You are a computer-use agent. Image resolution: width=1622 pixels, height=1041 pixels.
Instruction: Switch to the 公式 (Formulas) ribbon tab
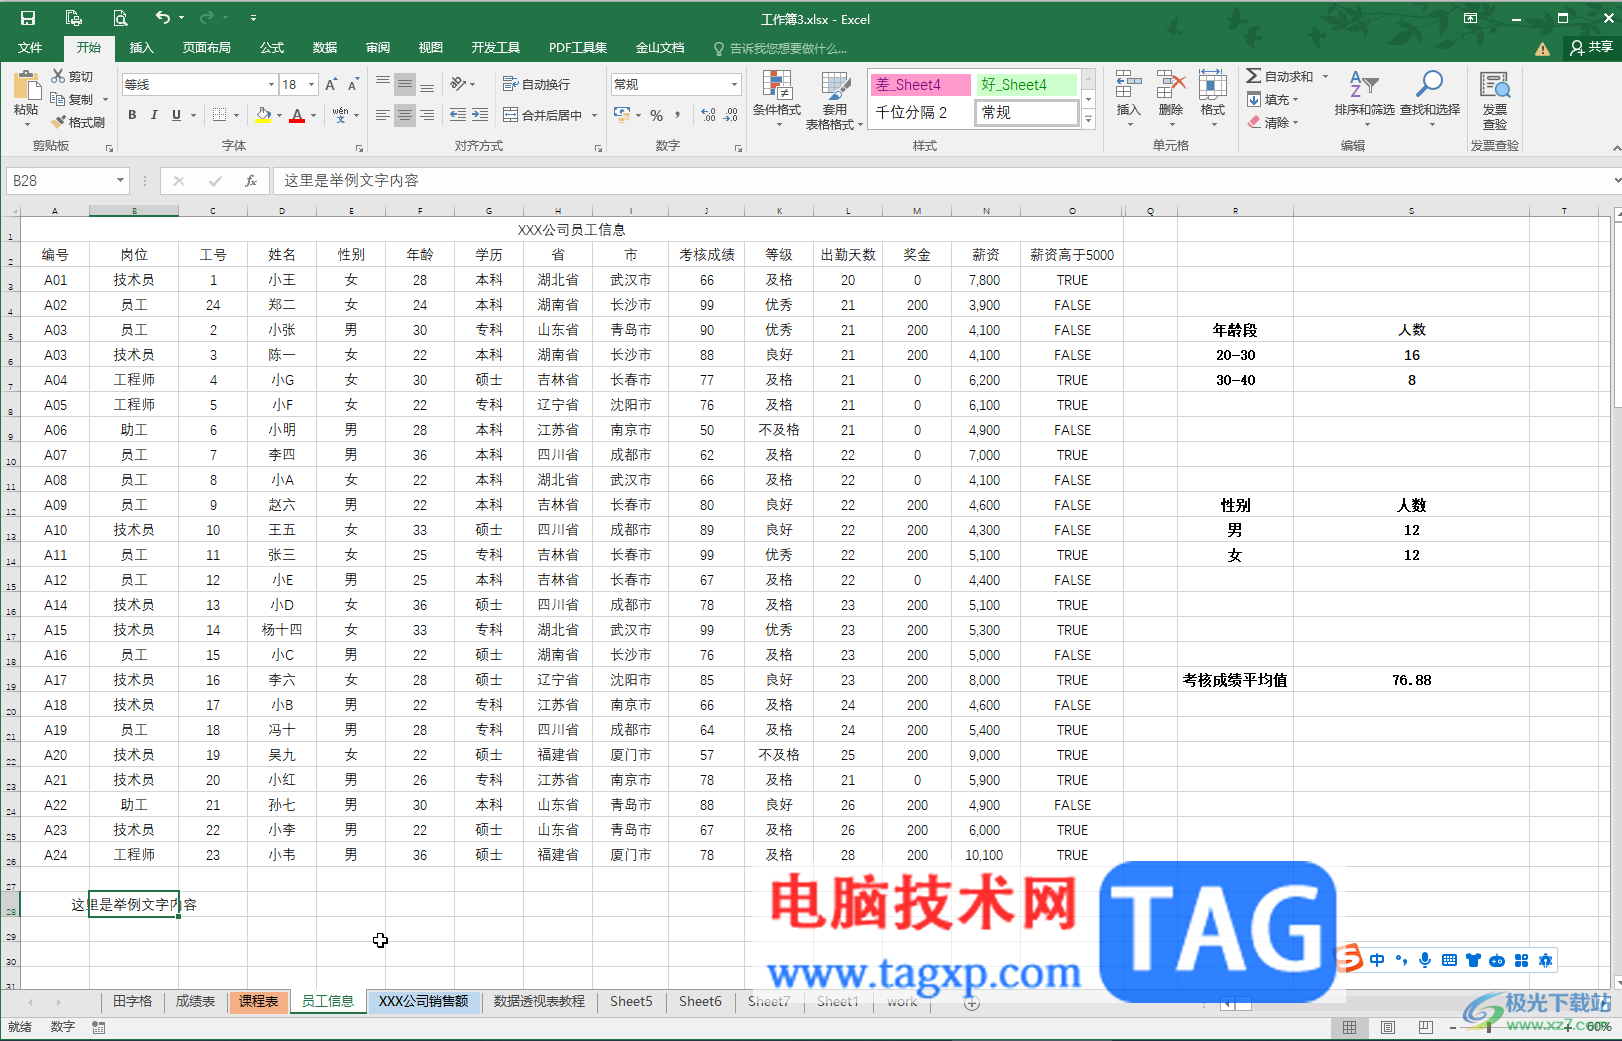(272, 47)
